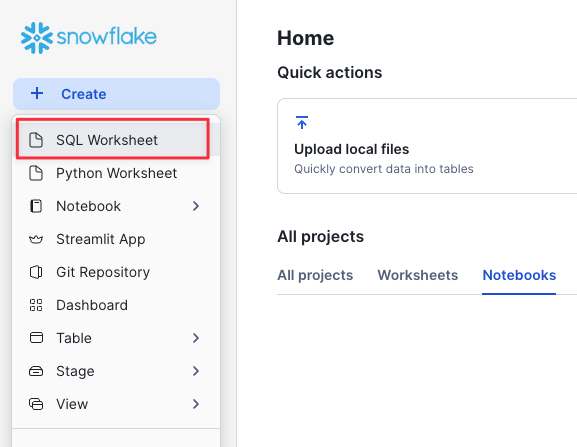577x447 pixels.
Task: Click the Create button
Action: pyautogui.click(x=116, y=94)
